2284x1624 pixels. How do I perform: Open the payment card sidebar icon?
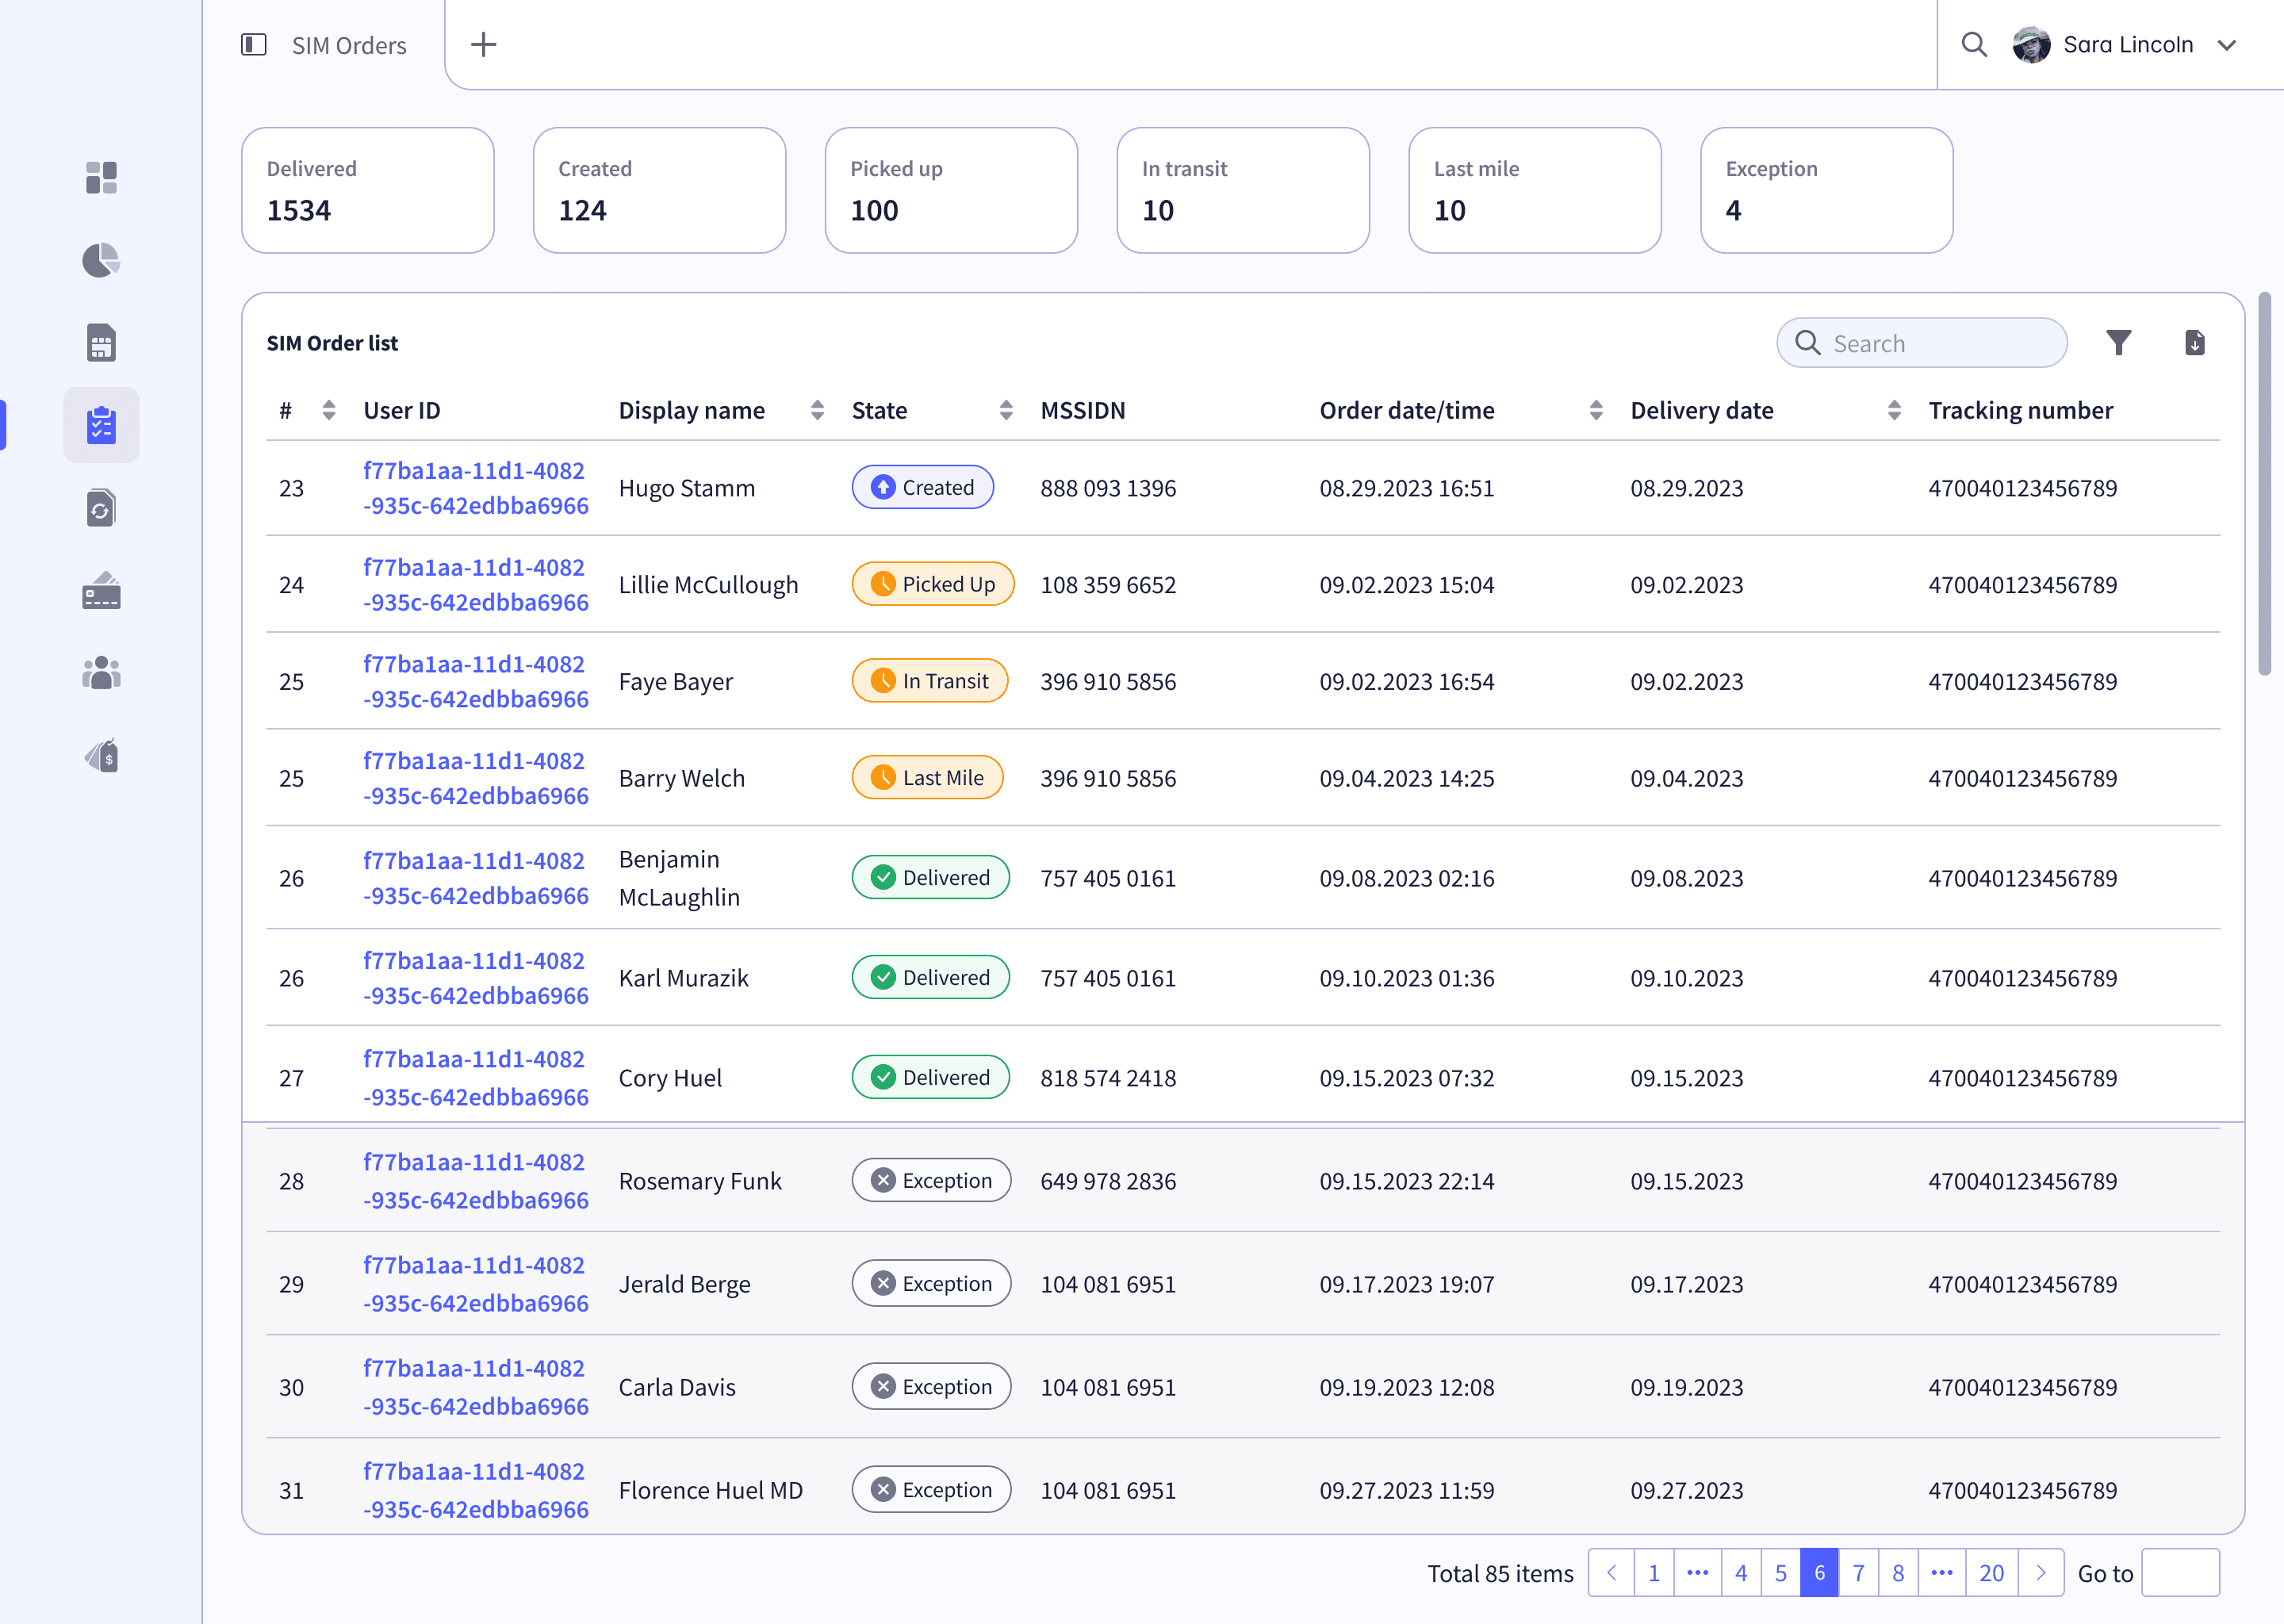pos(101,591)
